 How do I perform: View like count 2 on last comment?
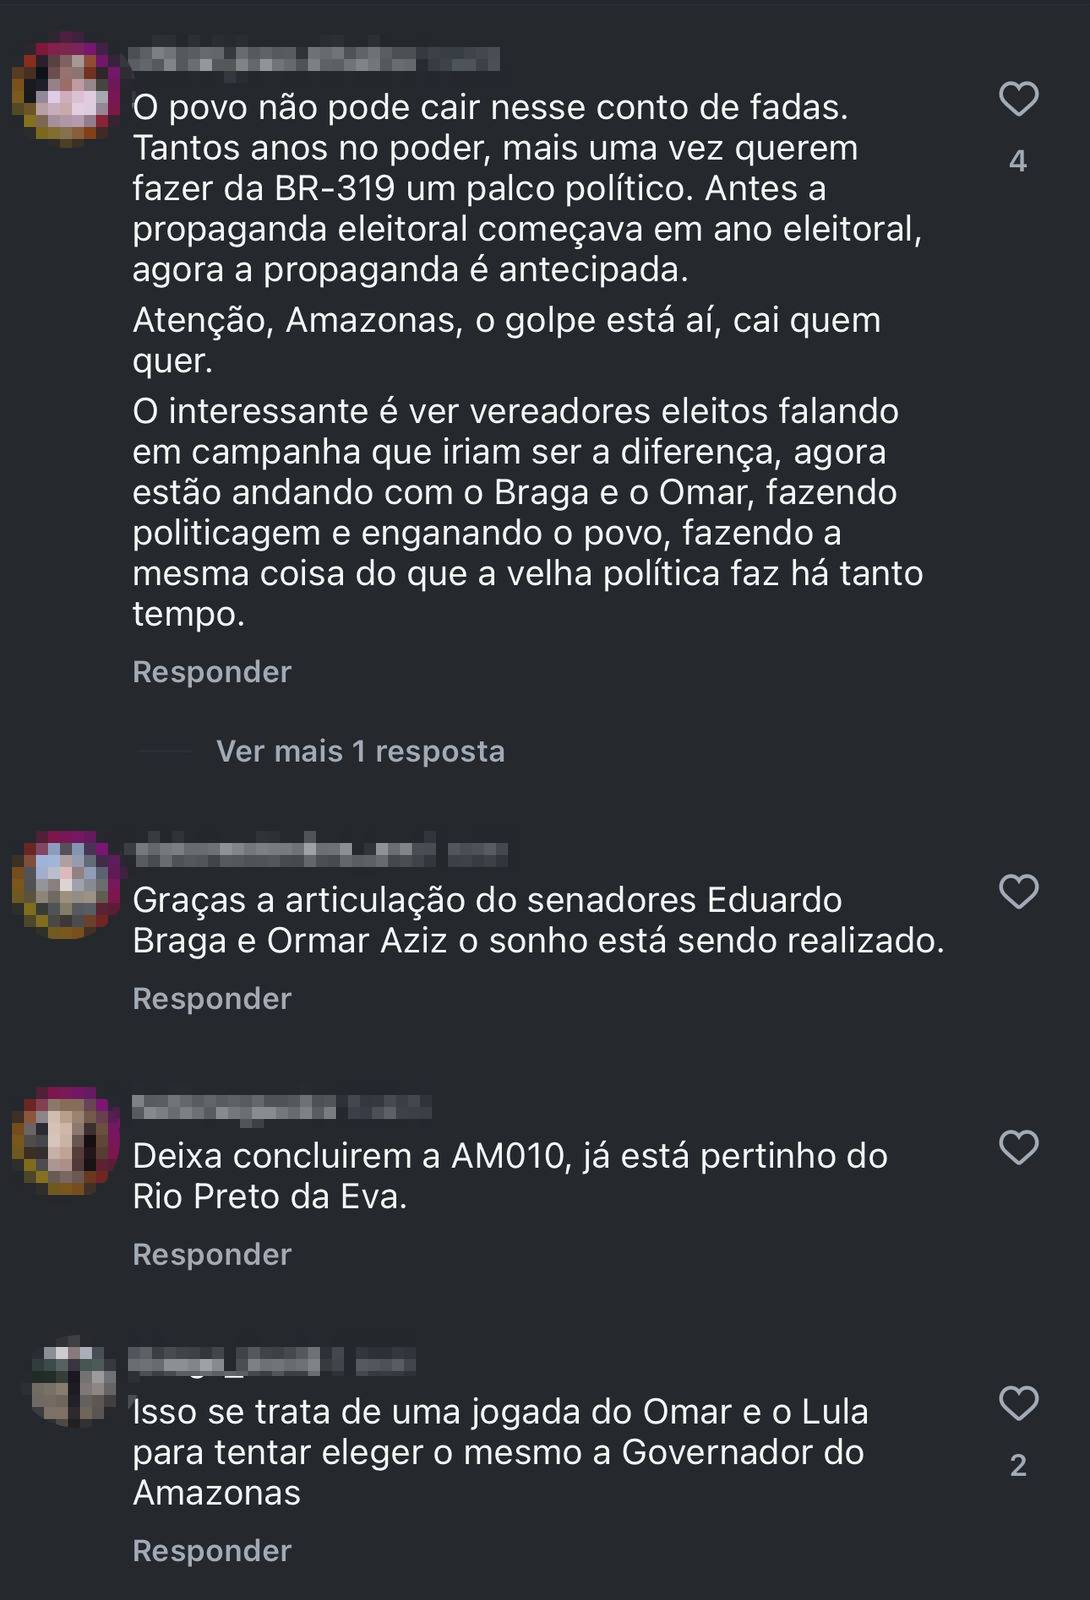1018,1465
